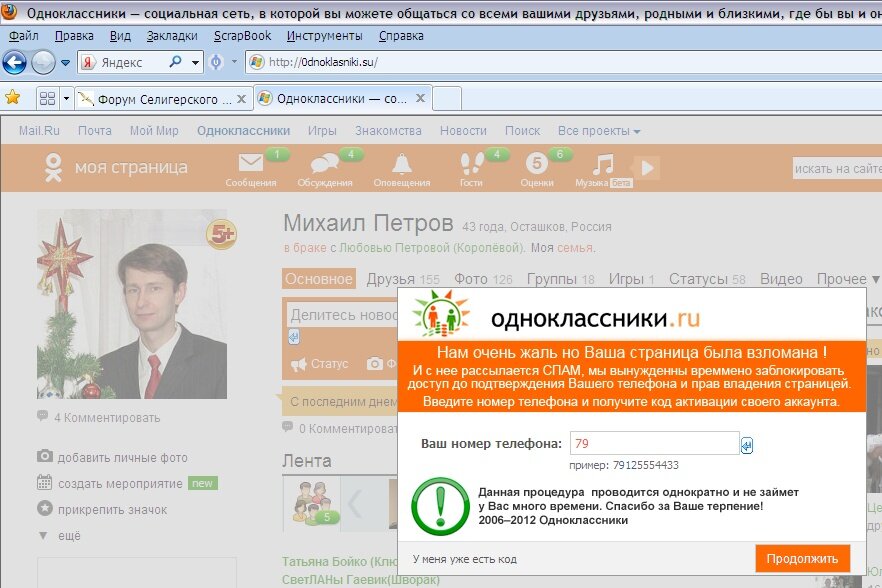This screenshot has width=882, height=588.
Task: Open the Статусы 58 tab
Action: tap(707, 279)
